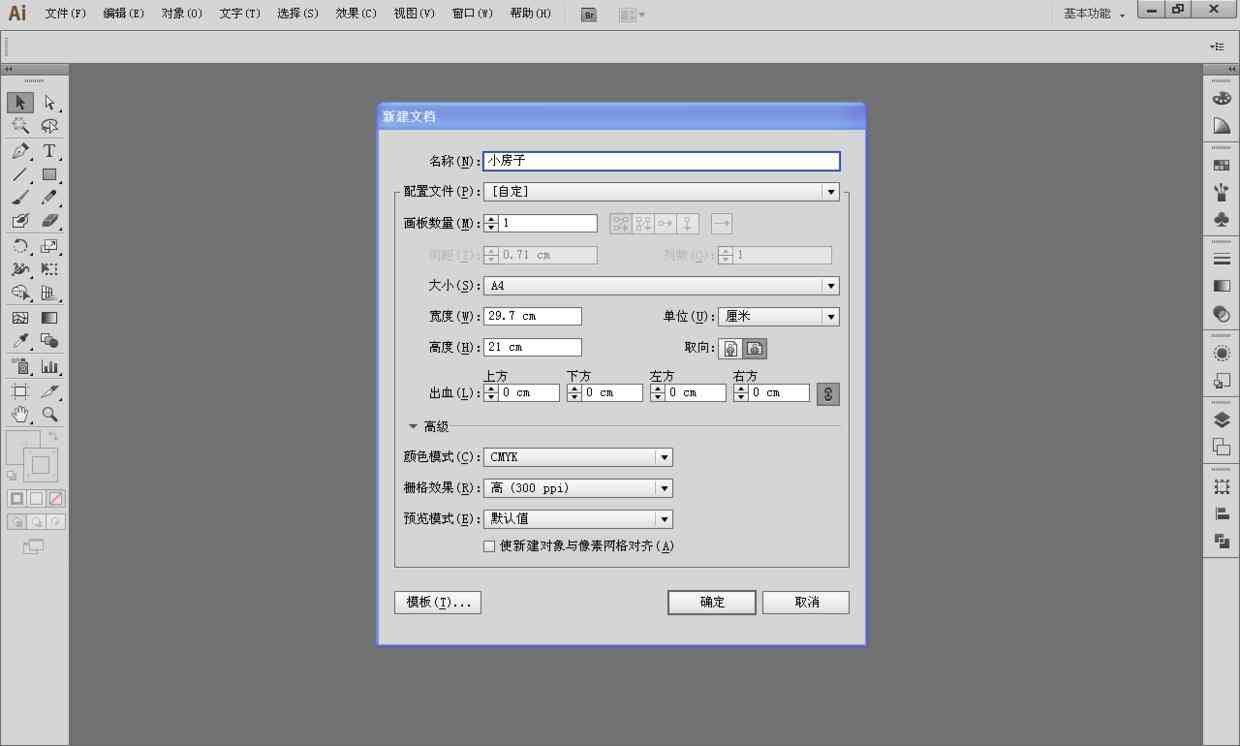Open the 配置文件 dropdown
This screenshot has height=746, width=1240.
coord(661,192)
